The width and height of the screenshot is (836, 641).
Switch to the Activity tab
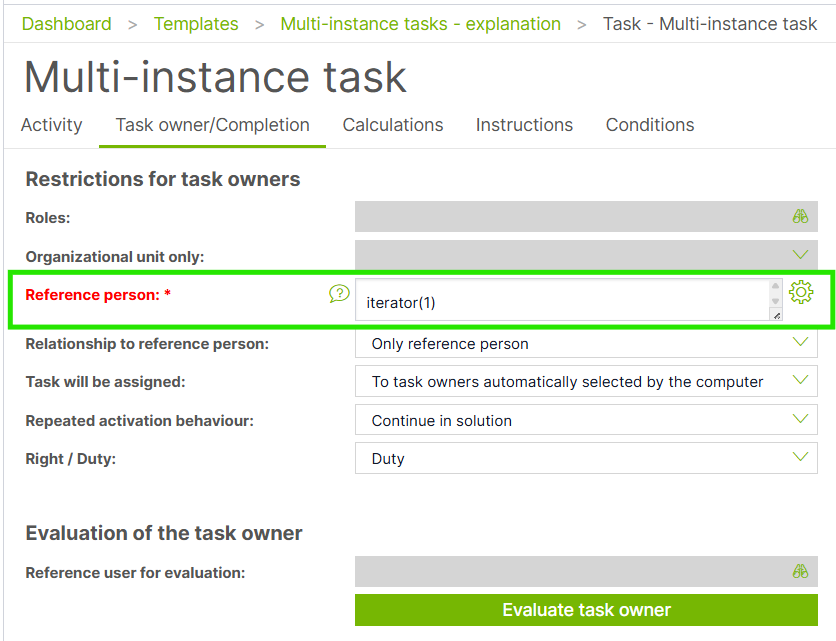tap(51, 125)
